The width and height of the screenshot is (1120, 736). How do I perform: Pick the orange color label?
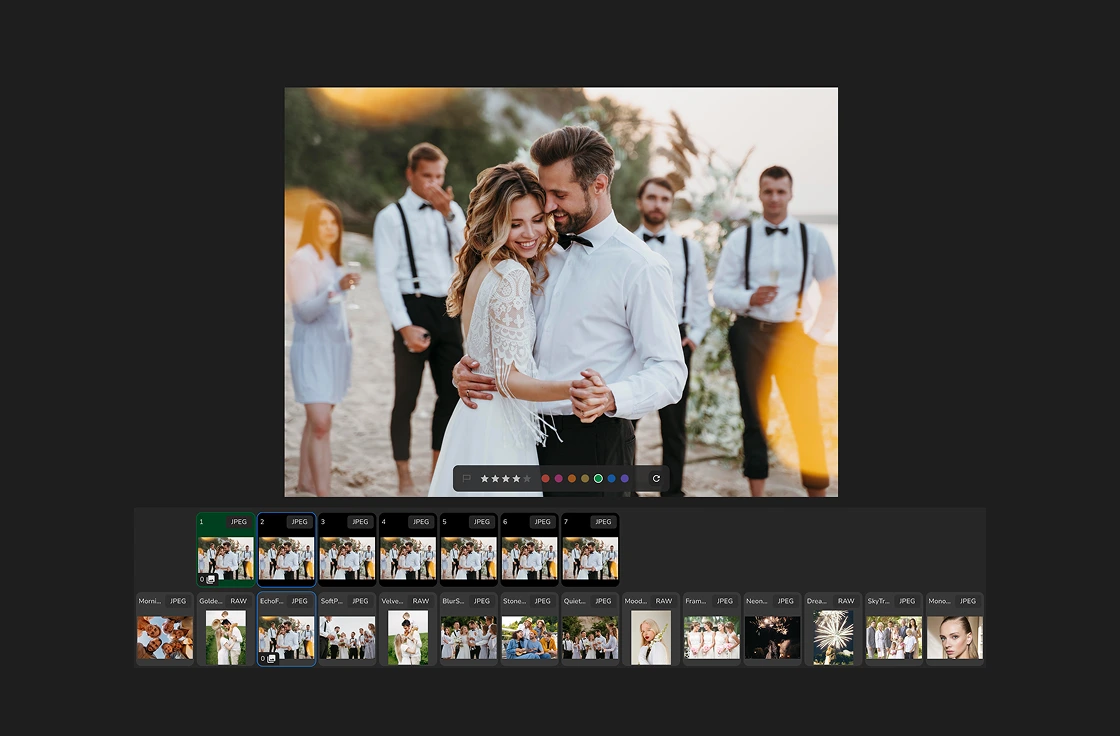pyautogui.click(x=572, y=479)
